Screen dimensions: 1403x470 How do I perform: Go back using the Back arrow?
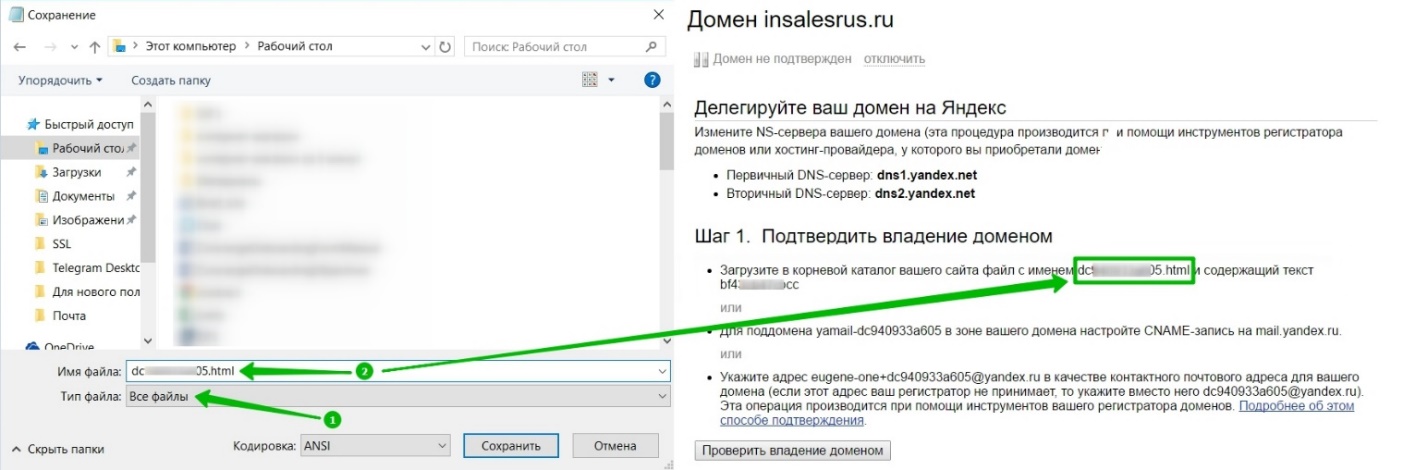(x=19, y=47)
